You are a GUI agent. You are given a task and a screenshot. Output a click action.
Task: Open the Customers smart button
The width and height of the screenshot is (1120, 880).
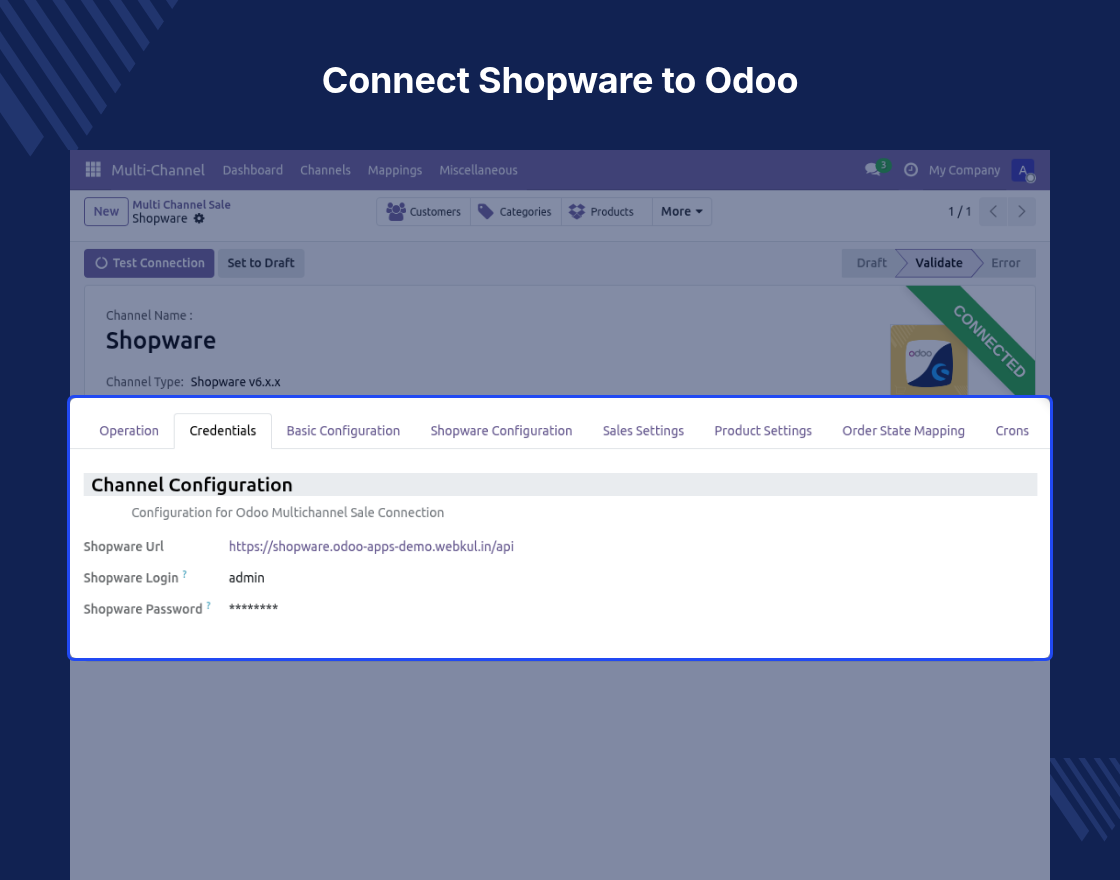click(424, 211)
